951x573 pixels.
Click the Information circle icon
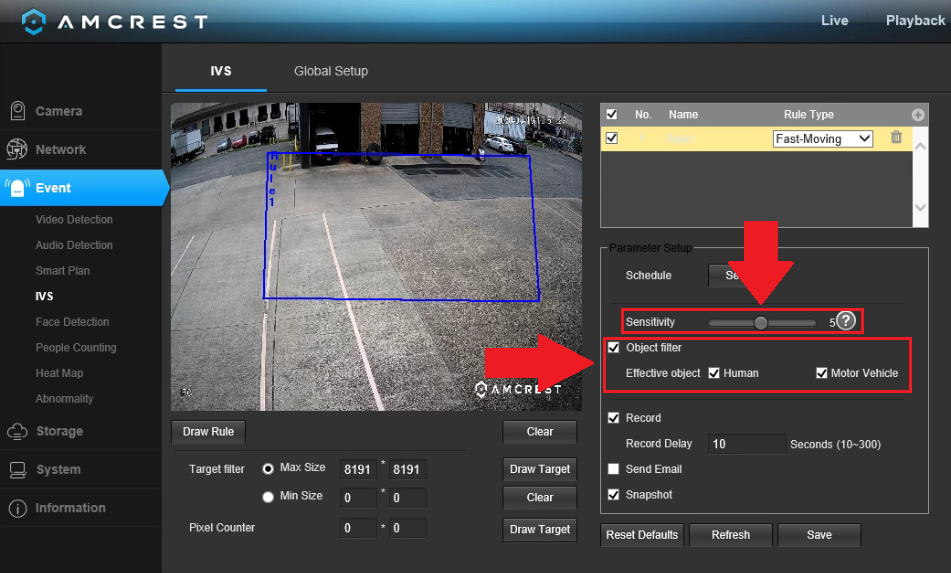[18, 508]
